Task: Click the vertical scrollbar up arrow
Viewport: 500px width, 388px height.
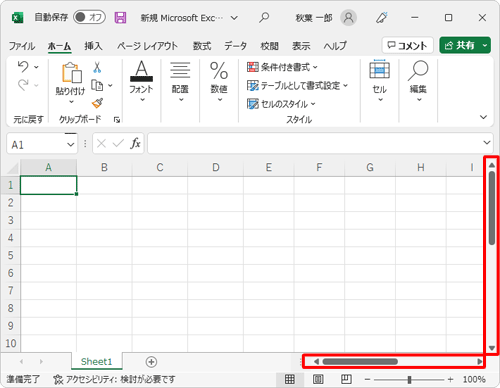Action: 492,165
